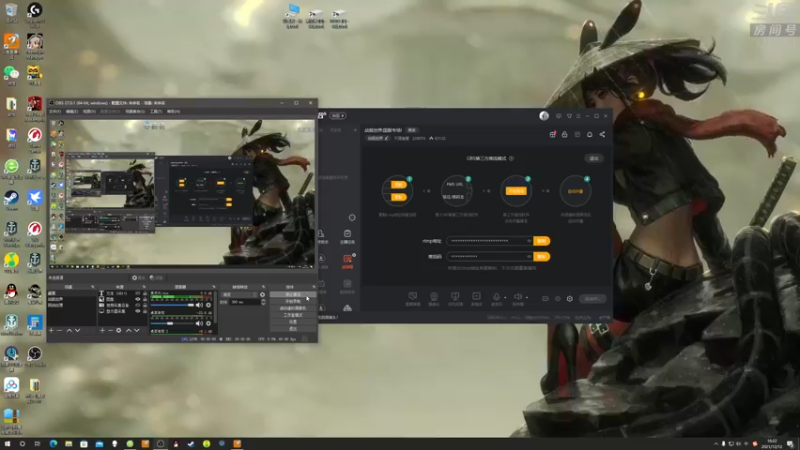Click Exit button of OBS third-party mode

(x=594, y=158)
